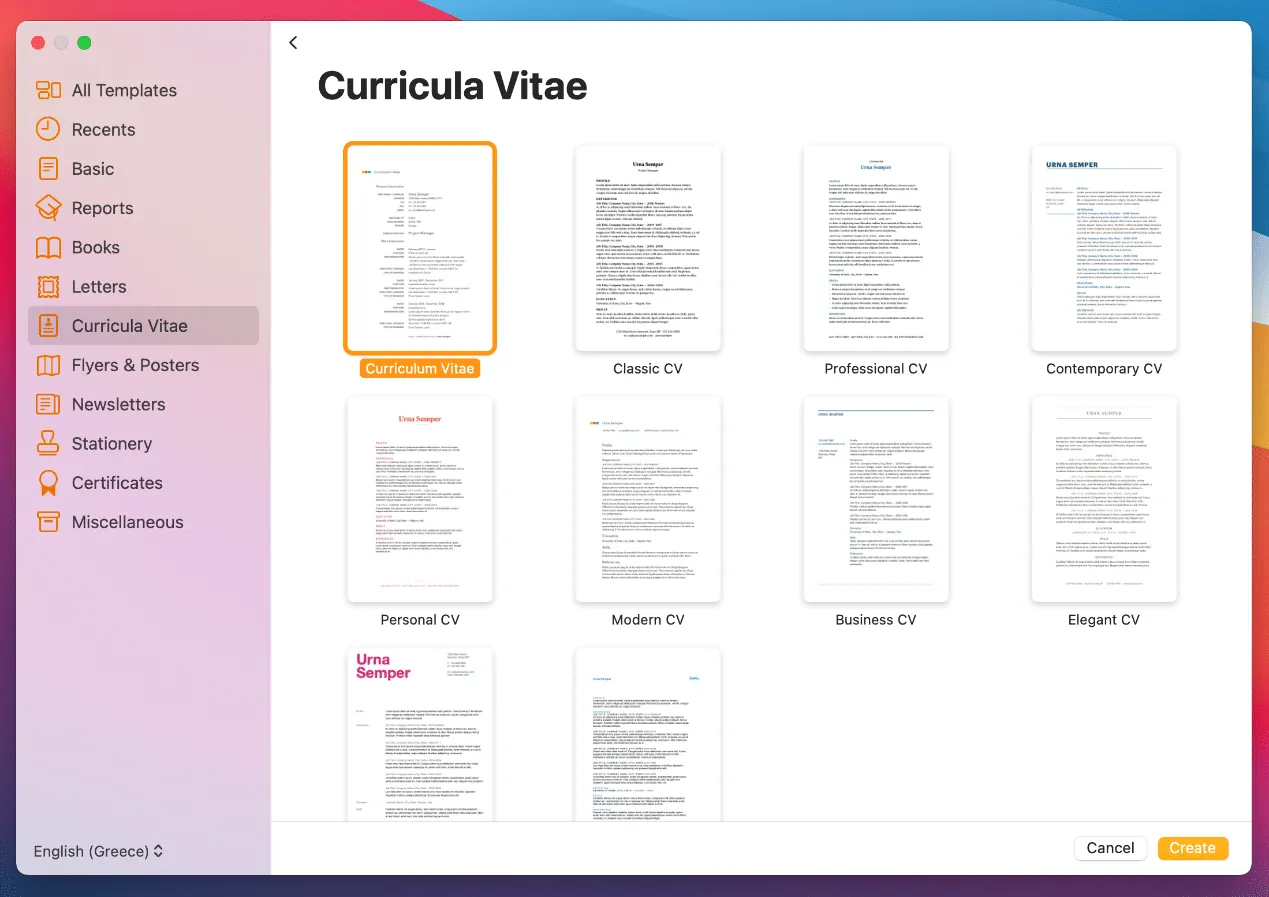Click the Certificates ribbon icon
The width and height of the screenshot is (1269, 897).
click(x=48, y=483)
